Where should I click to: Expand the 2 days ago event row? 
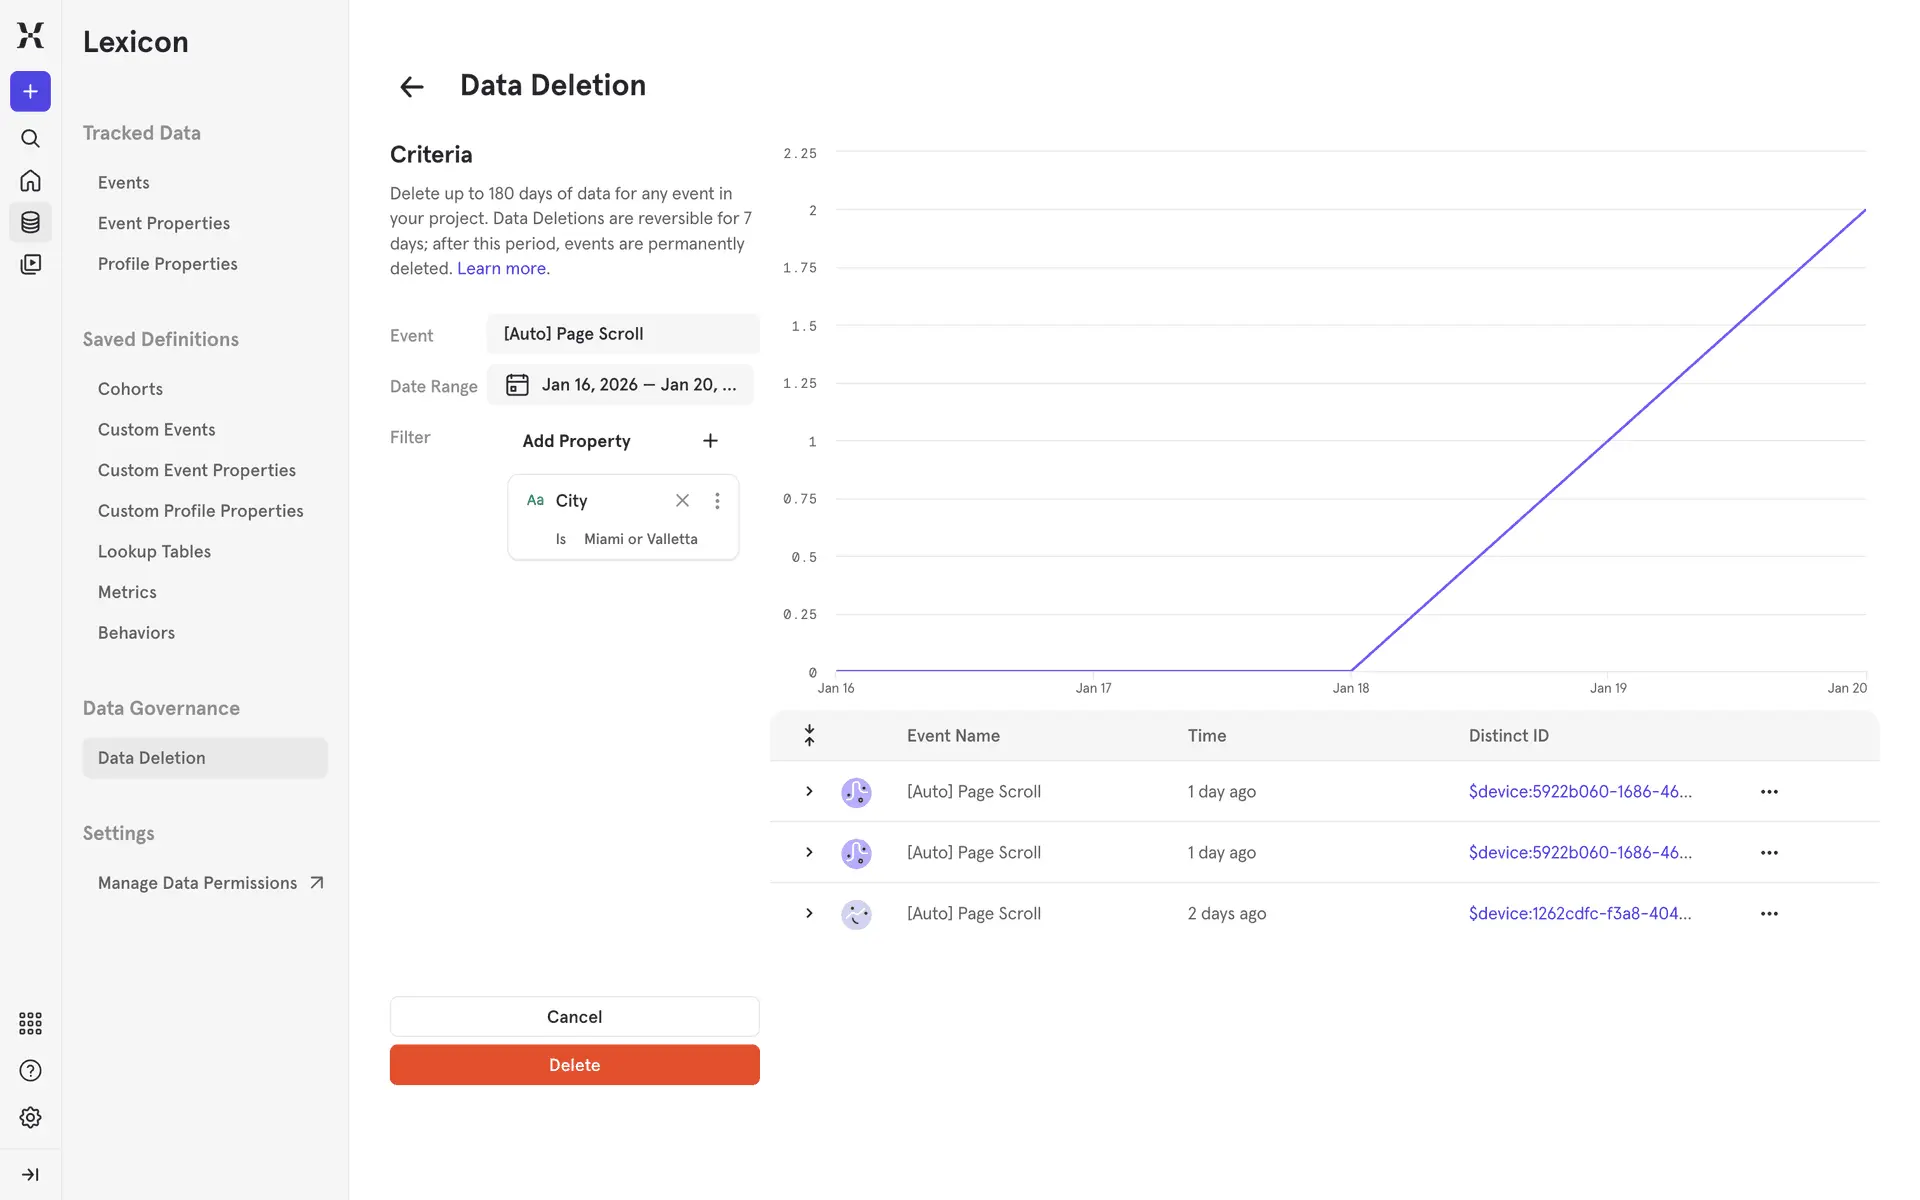(x=809, y=913)
